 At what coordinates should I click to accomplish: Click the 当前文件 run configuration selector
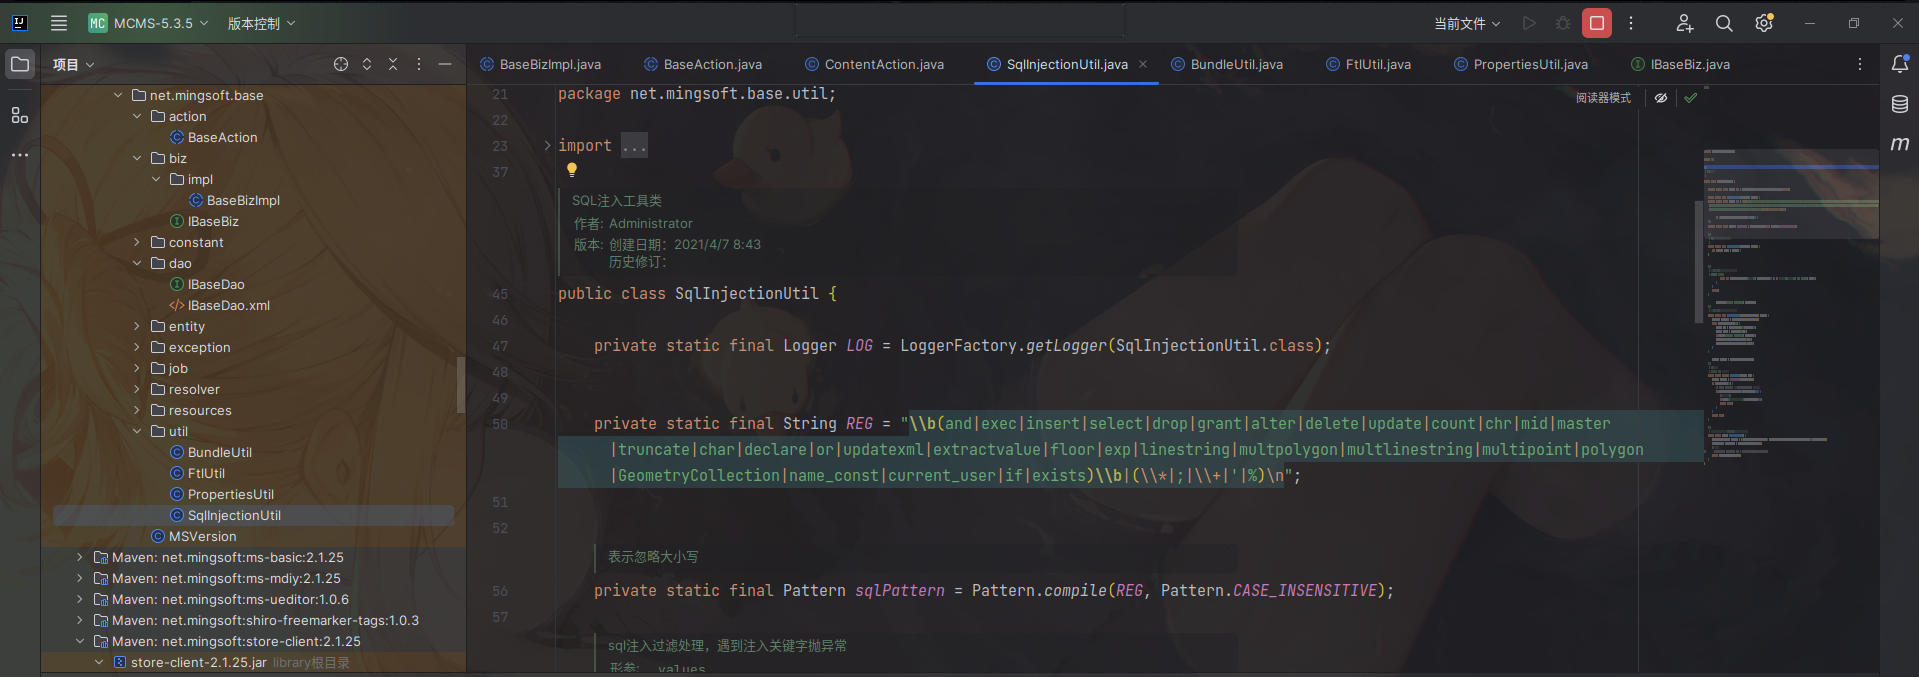tap(1466, 23)
